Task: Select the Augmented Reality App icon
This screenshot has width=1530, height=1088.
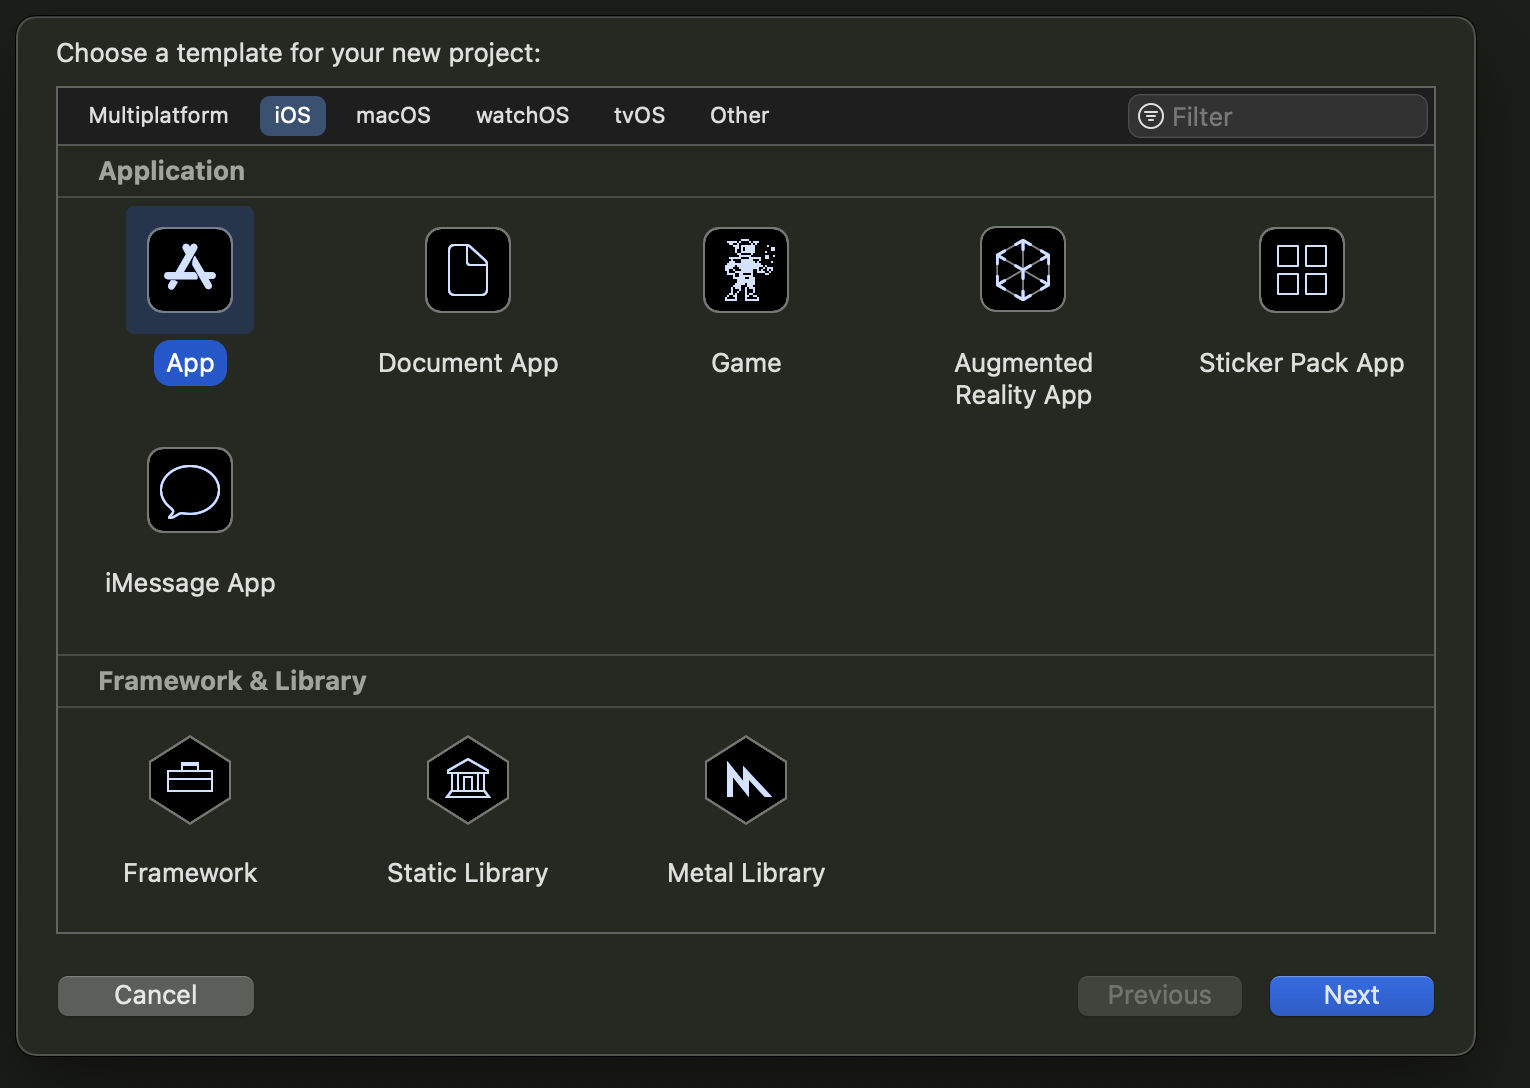Action: point(1023,270)
